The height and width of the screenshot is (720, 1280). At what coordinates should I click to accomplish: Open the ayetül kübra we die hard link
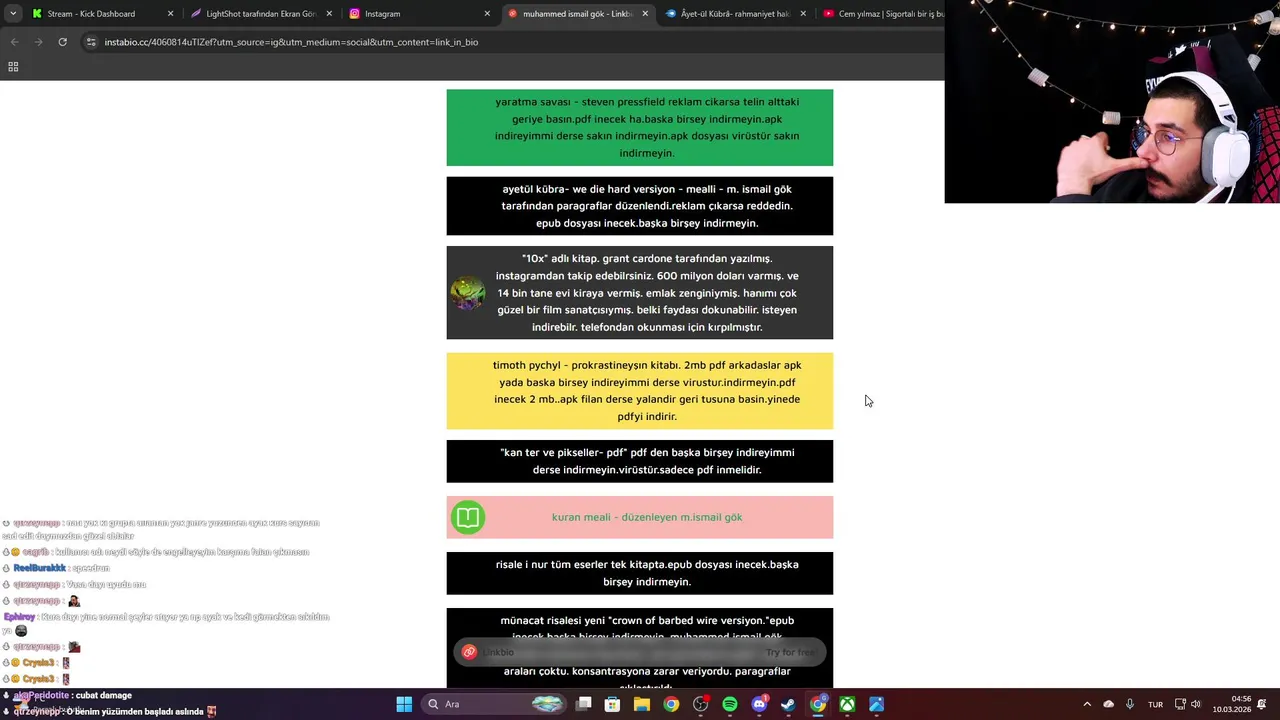[x=639, y=206]
